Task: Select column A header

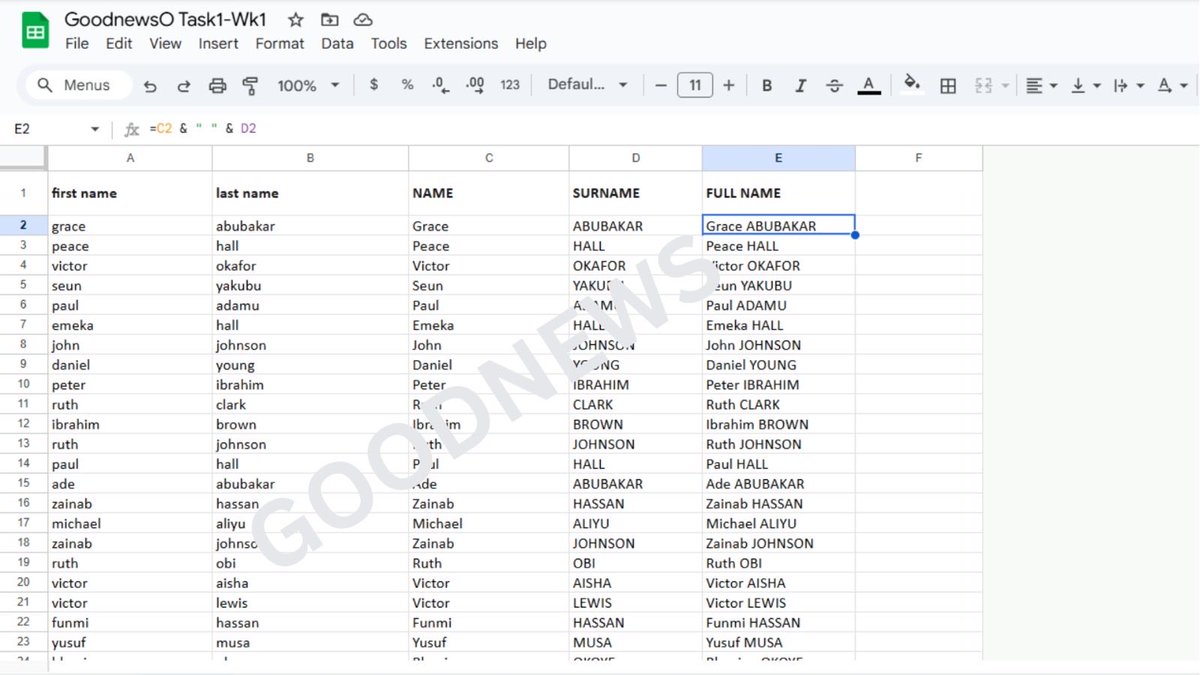Action: 130,158
